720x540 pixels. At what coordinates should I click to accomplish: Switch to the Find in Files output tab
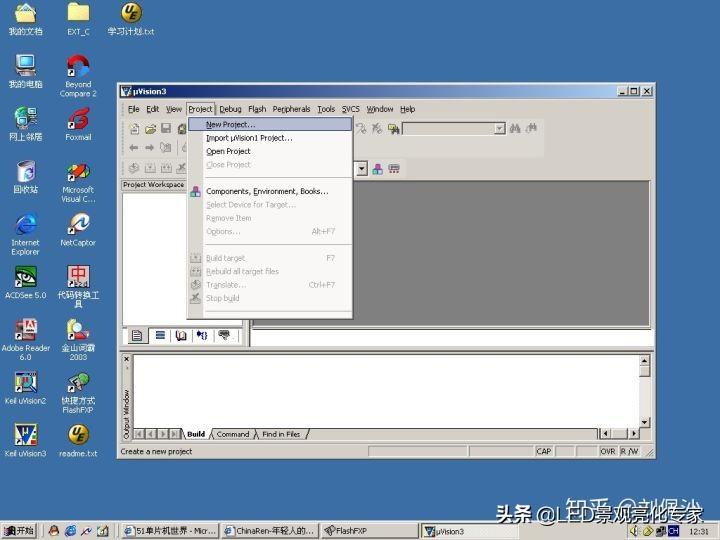click(x=281, y=434)
